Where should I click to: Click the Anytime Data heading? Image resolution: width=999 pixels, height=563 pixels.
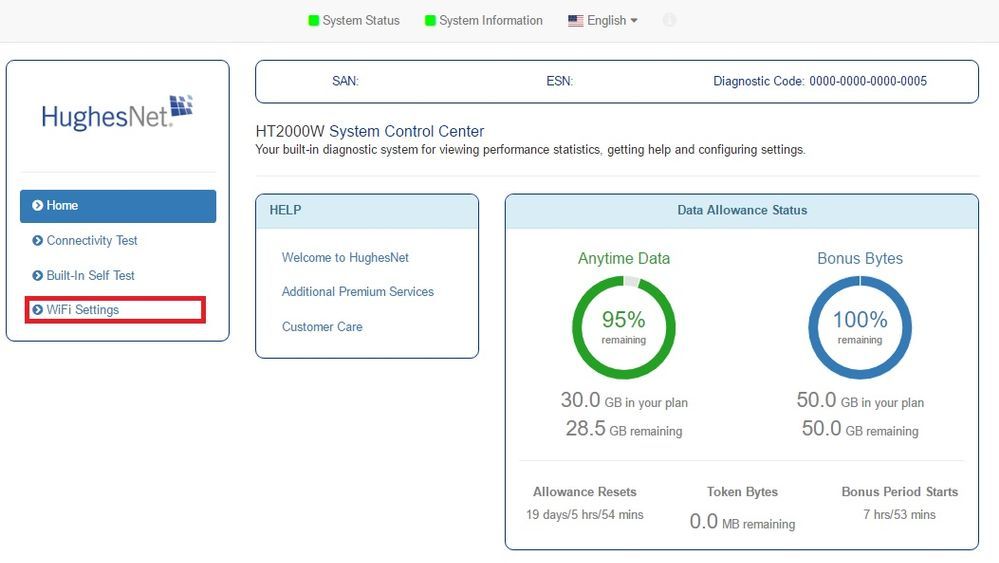click(624, 259)
